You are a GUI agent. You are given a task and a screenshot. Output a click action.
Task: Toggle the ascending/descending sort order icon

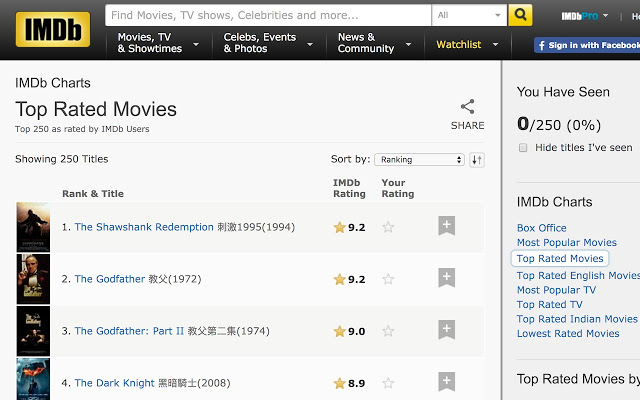[477, 160]
